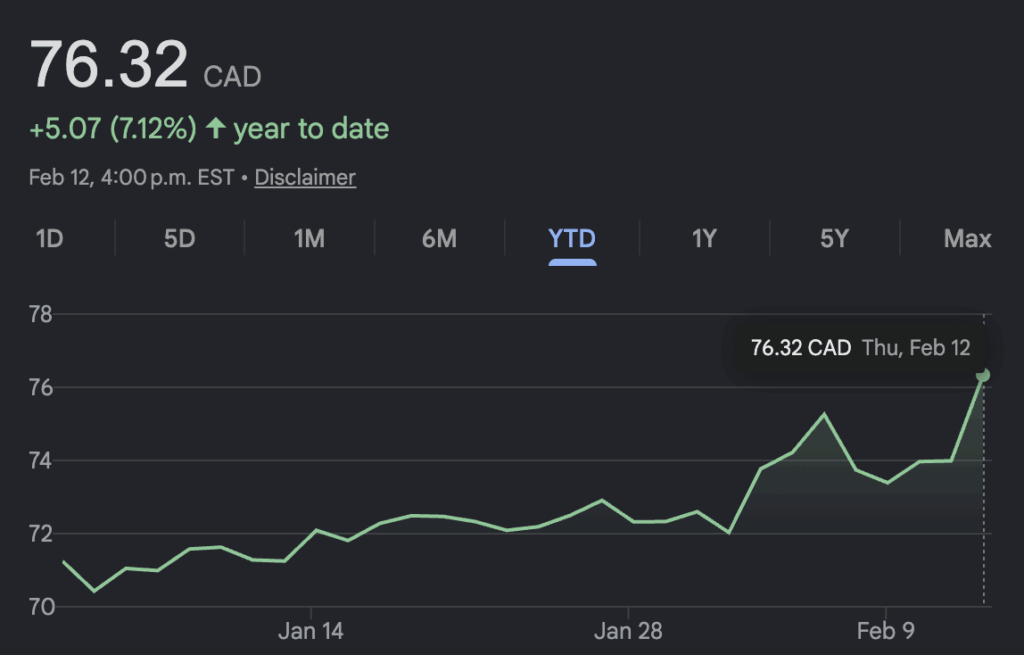The image size is (1024, 655).
Task: Click the Jan 14 date axis label
Action: tap(311, 631)
